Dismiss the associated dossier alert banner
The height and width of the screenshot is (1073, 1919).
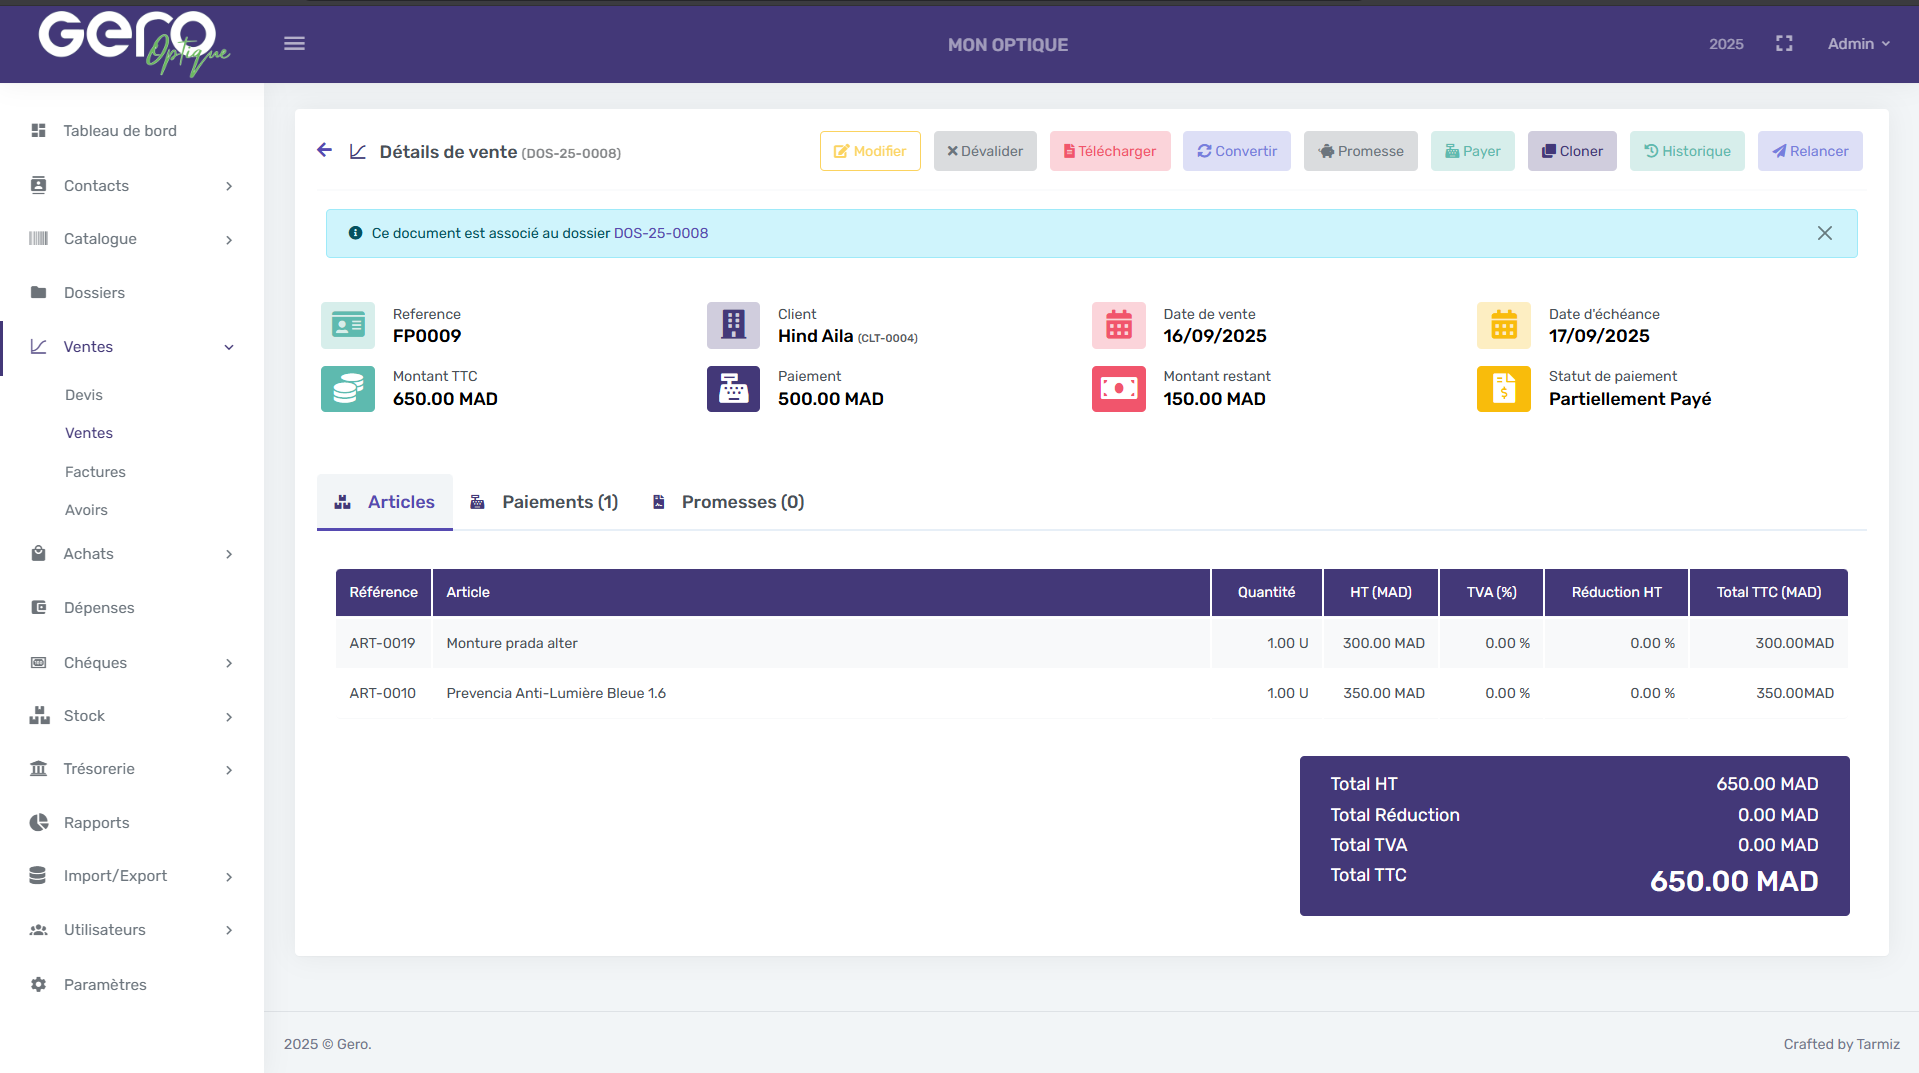click(x=1824, y=233)
